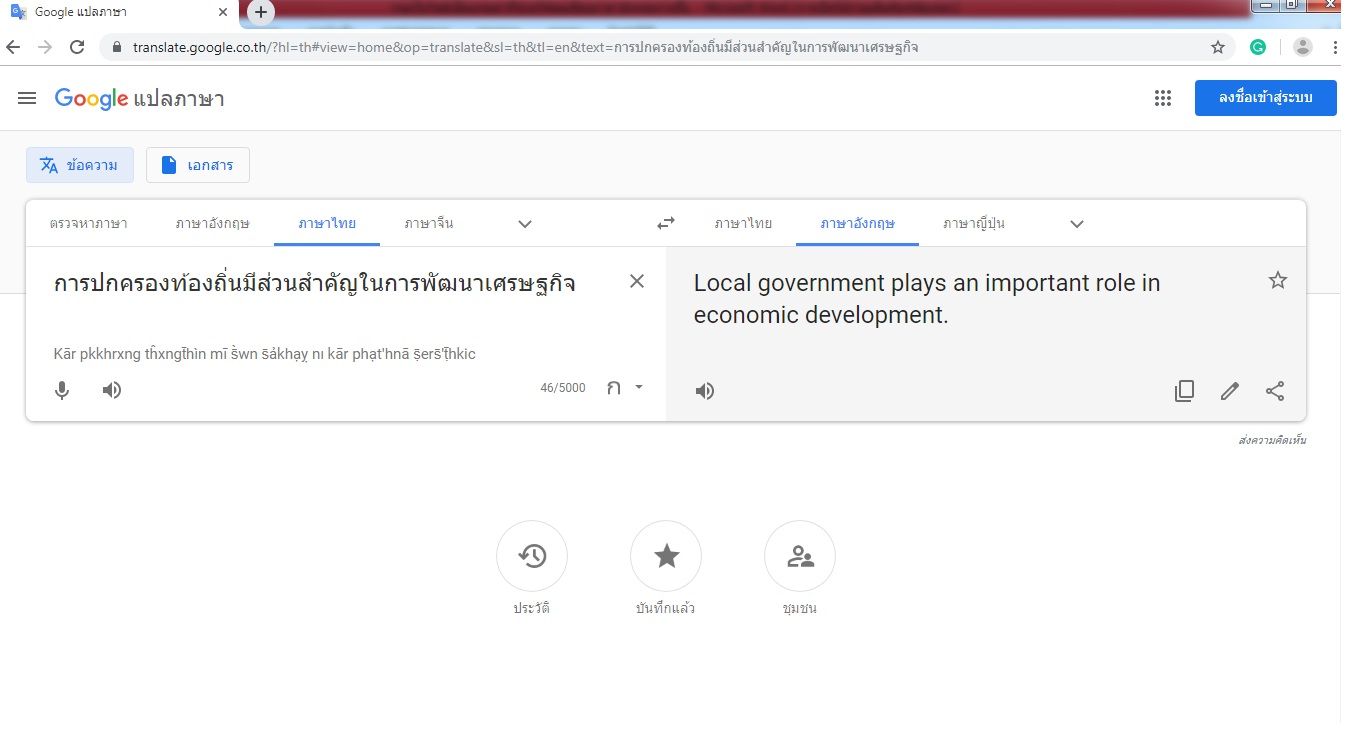Click the send feedback link (ส่งความคิดเห็น)
The width and height of the screenshot is (1364, 730).
(x=1272, y=440)
